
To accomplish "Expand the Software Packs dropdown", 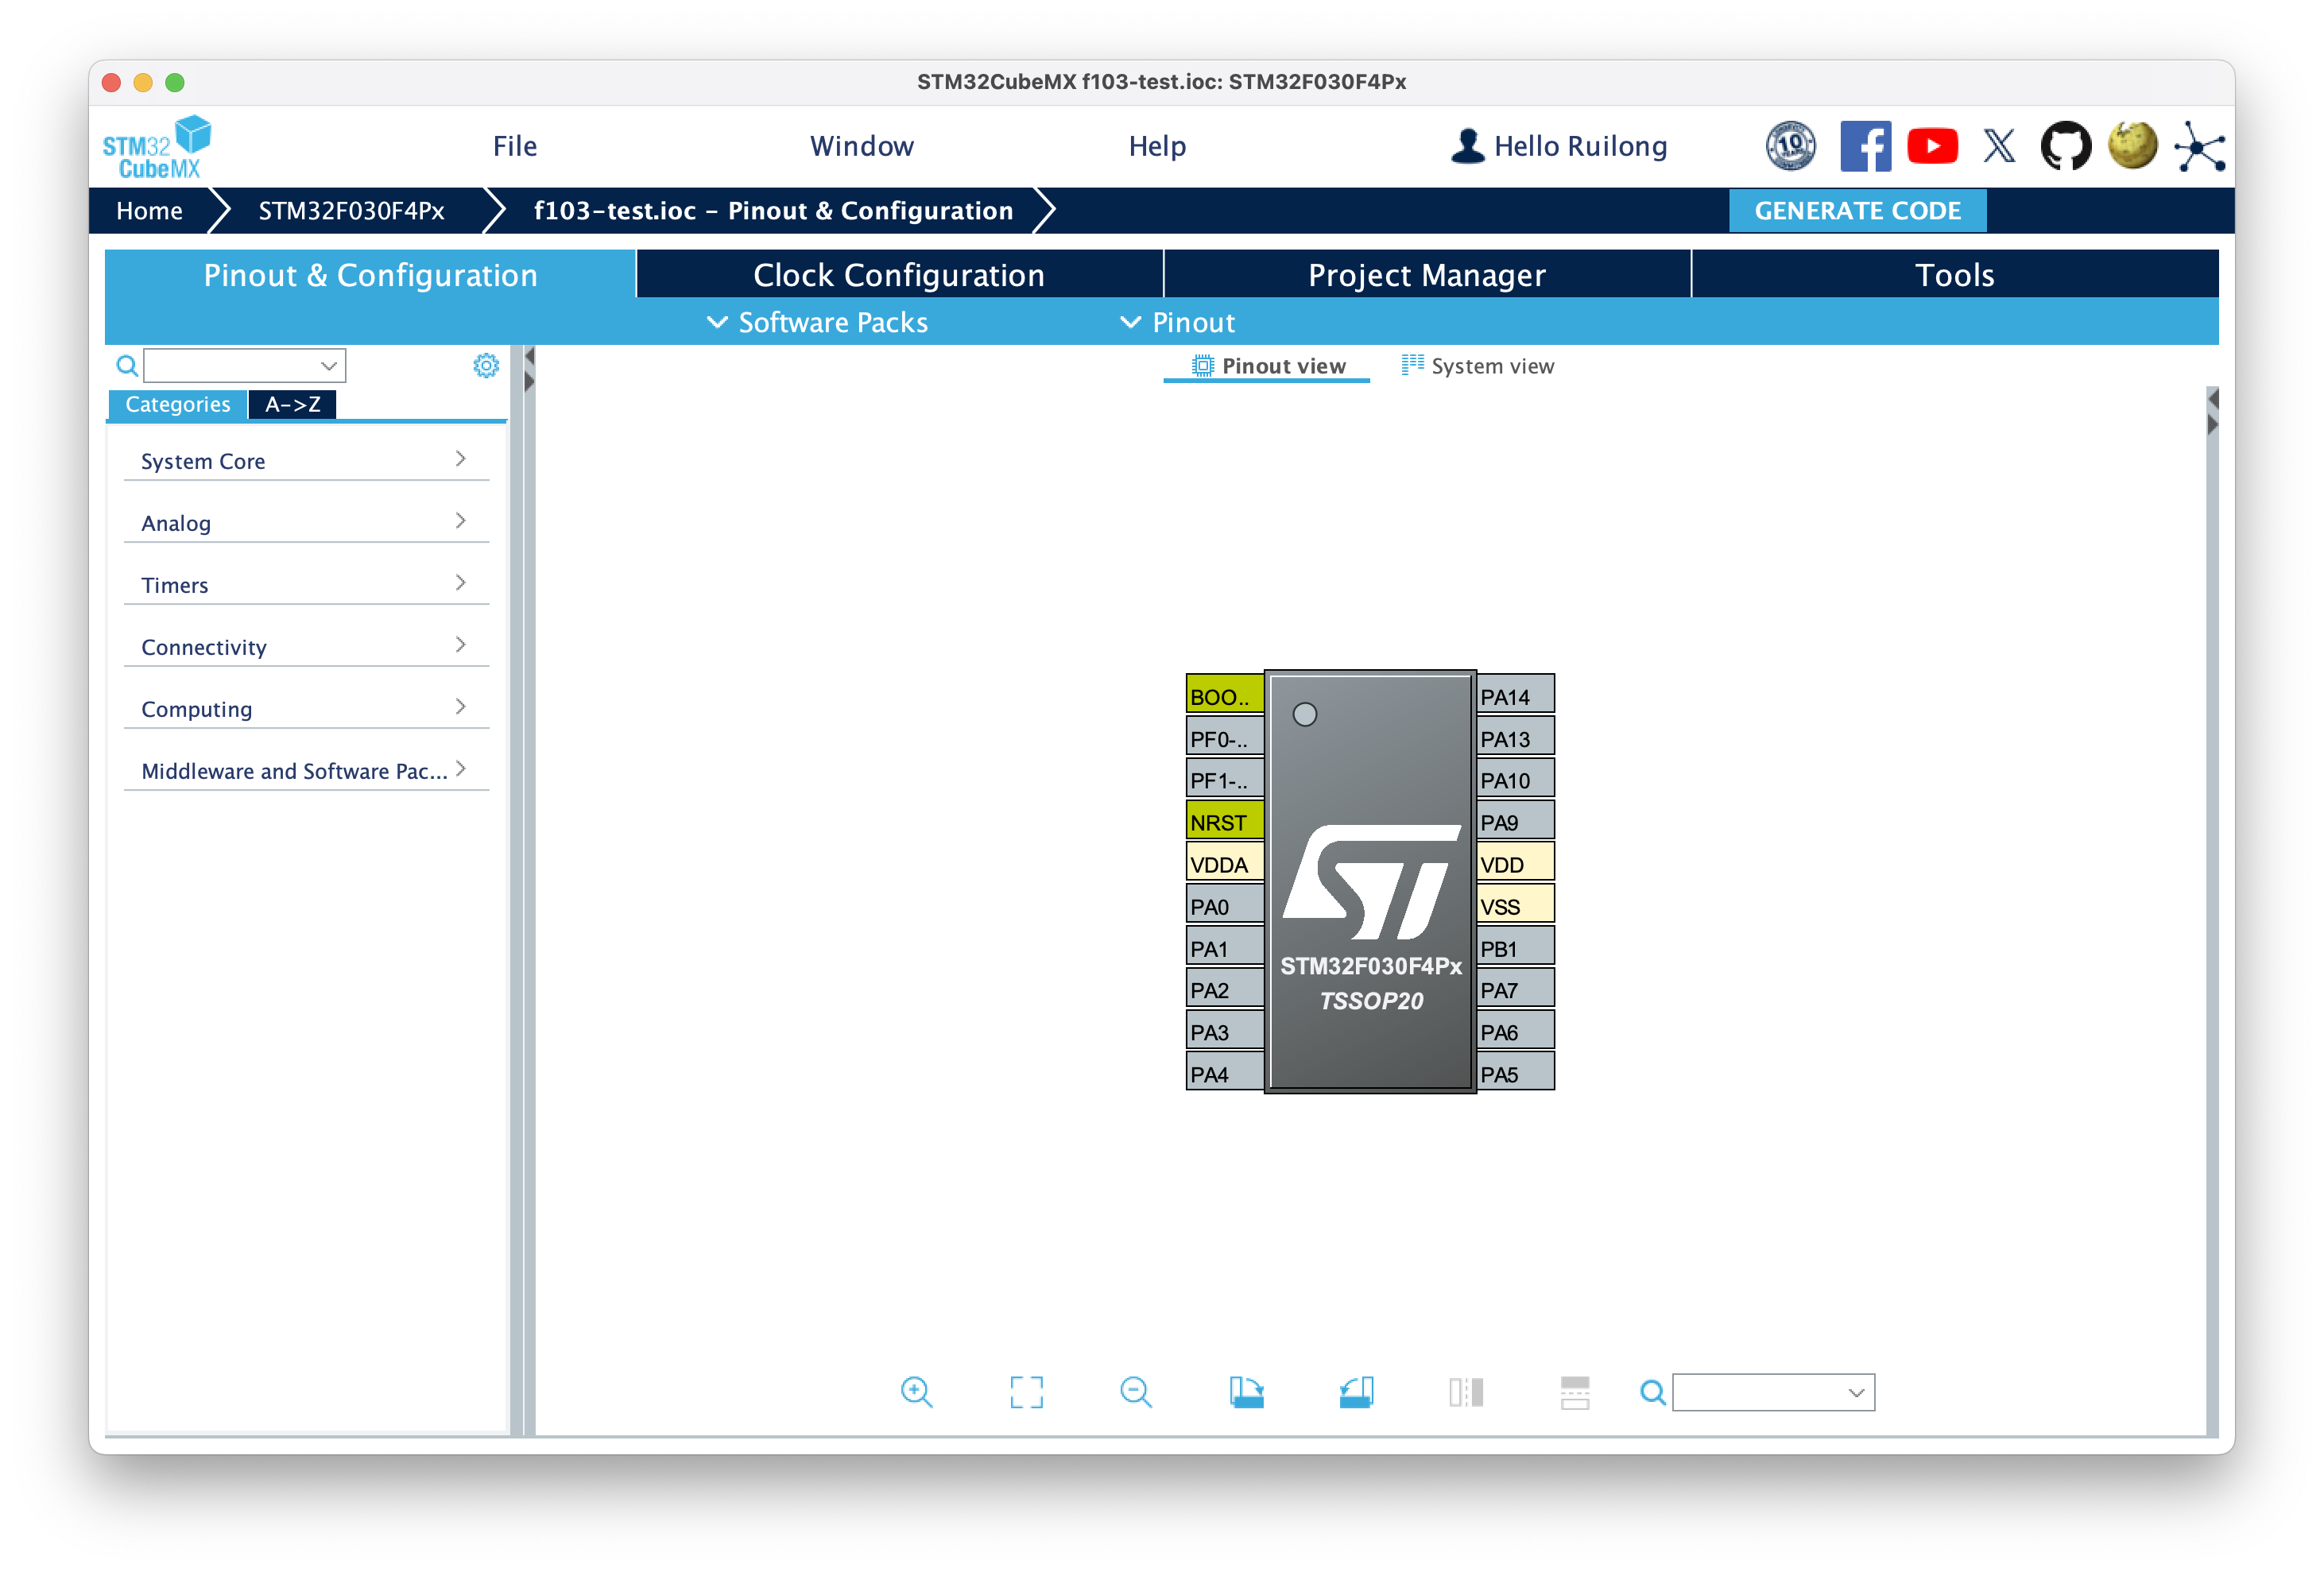I will [818, 323].
